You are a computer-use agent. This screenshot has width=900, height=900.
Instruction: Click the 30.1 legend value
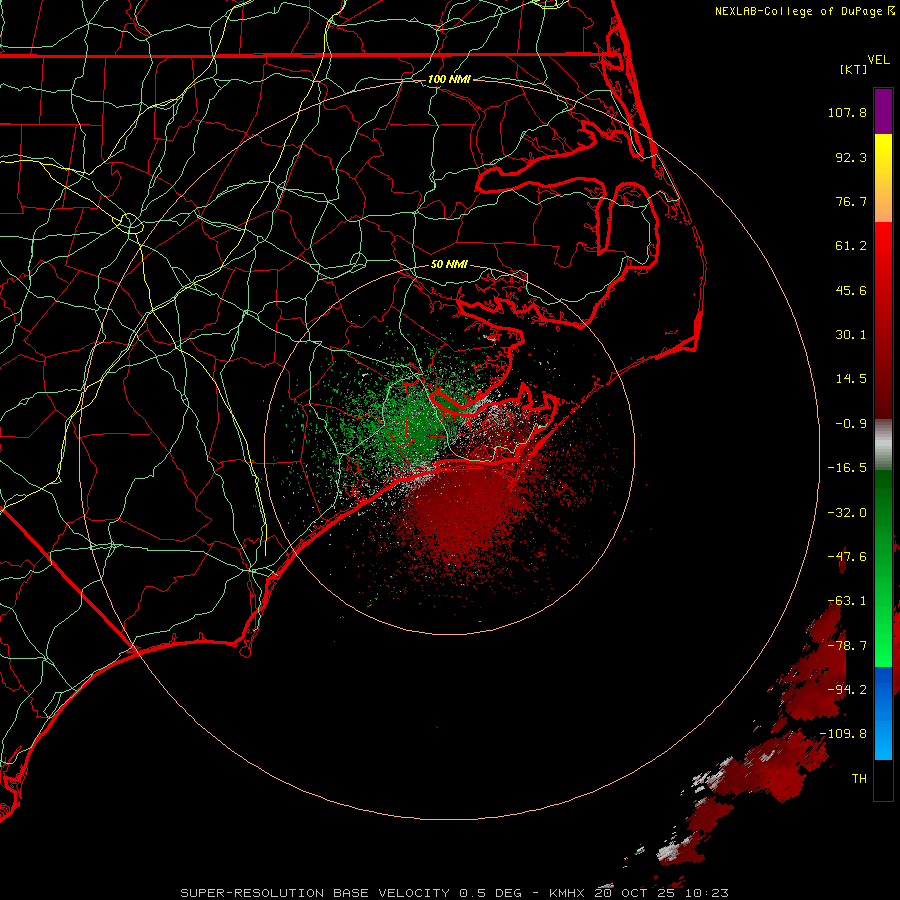pos(851,335)
